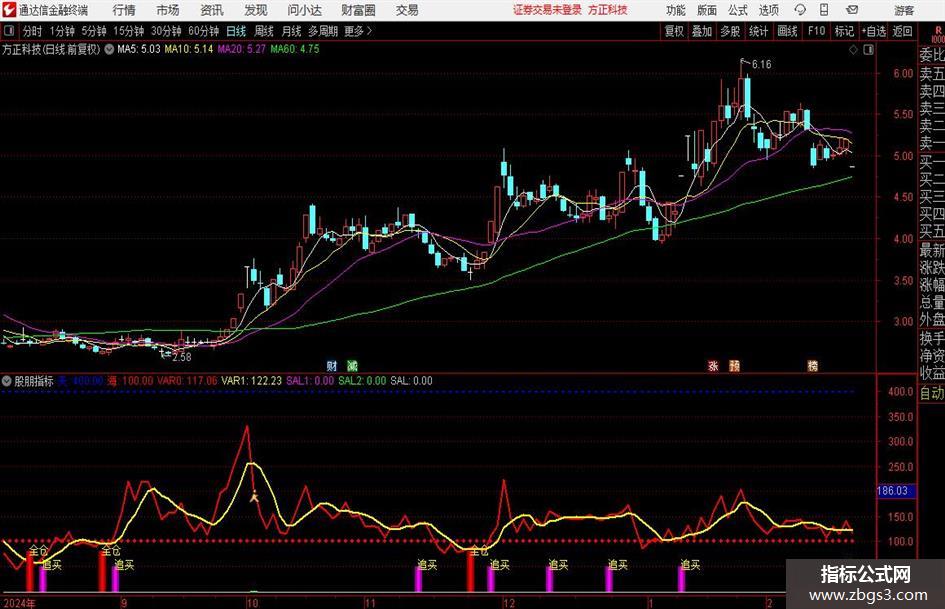
Task: Open the 选项 options menu
Action: point(768,10)
